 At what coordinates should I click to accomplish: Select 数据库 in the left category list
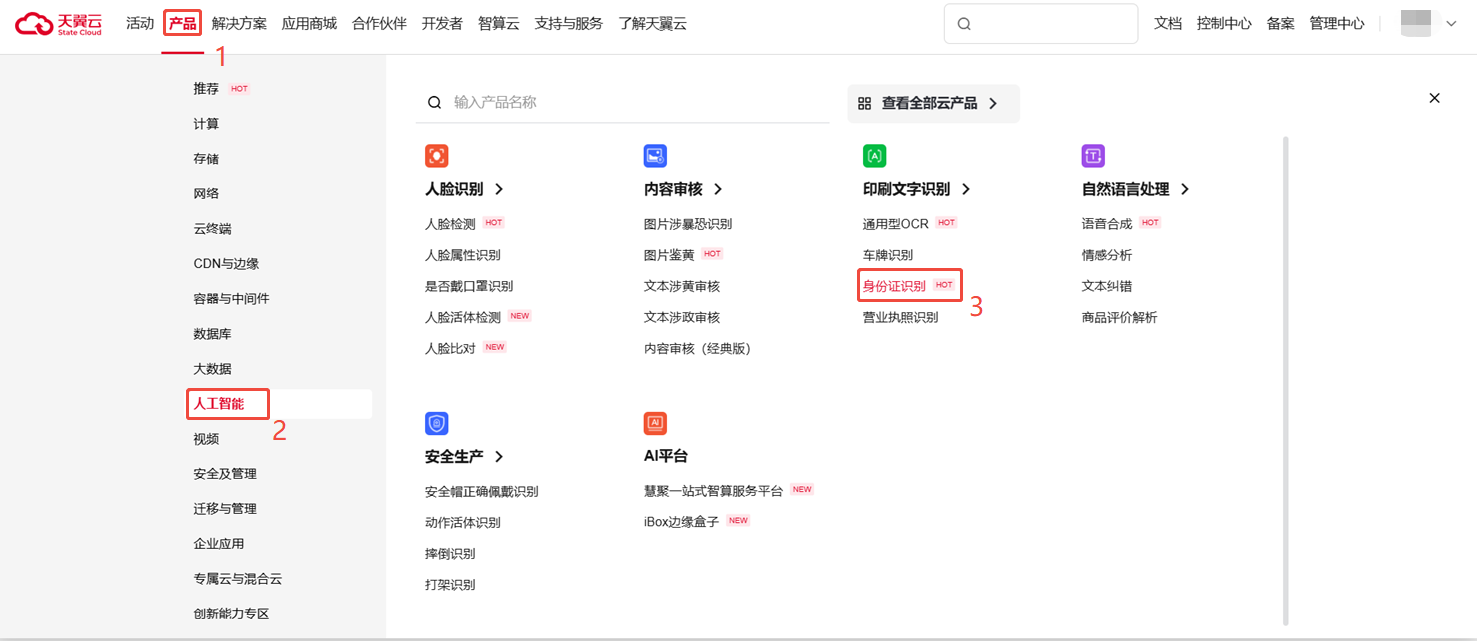click(212, 334)
